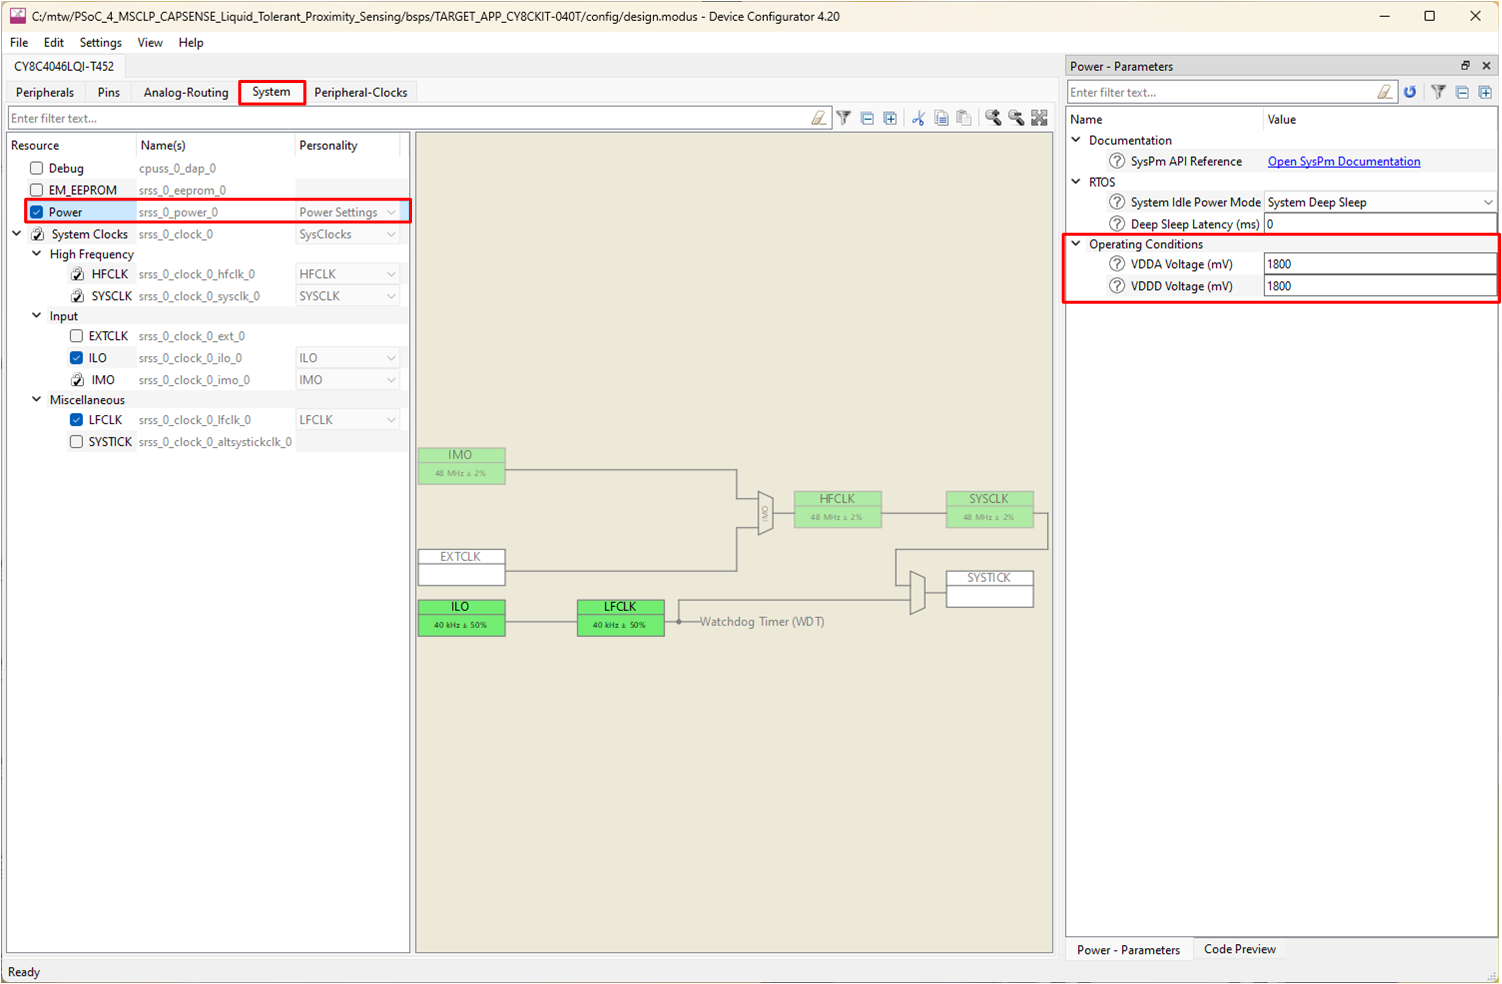The height and width of the screenshot is (984, 1502).
Task: Click the VDDA Voltage value field
Action: (x=1380, y=264)
